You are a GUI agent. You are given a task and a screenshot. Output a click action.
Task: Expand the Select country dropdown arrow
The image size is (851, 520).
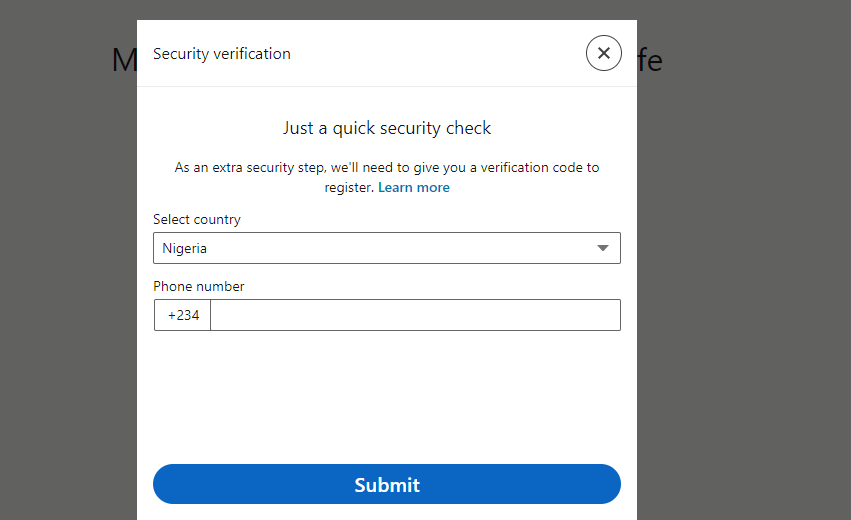[602, 248]
